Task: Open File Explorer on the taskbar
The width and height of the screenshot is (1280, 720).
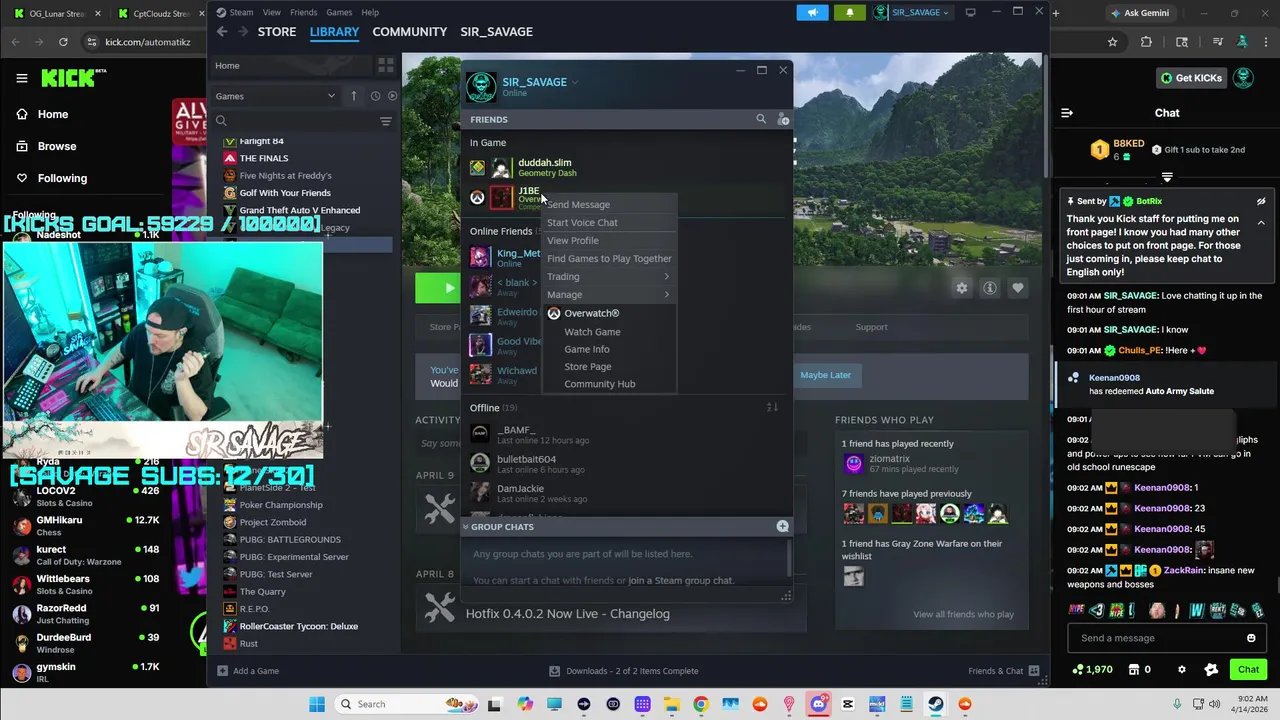Action: click(672, 704)
